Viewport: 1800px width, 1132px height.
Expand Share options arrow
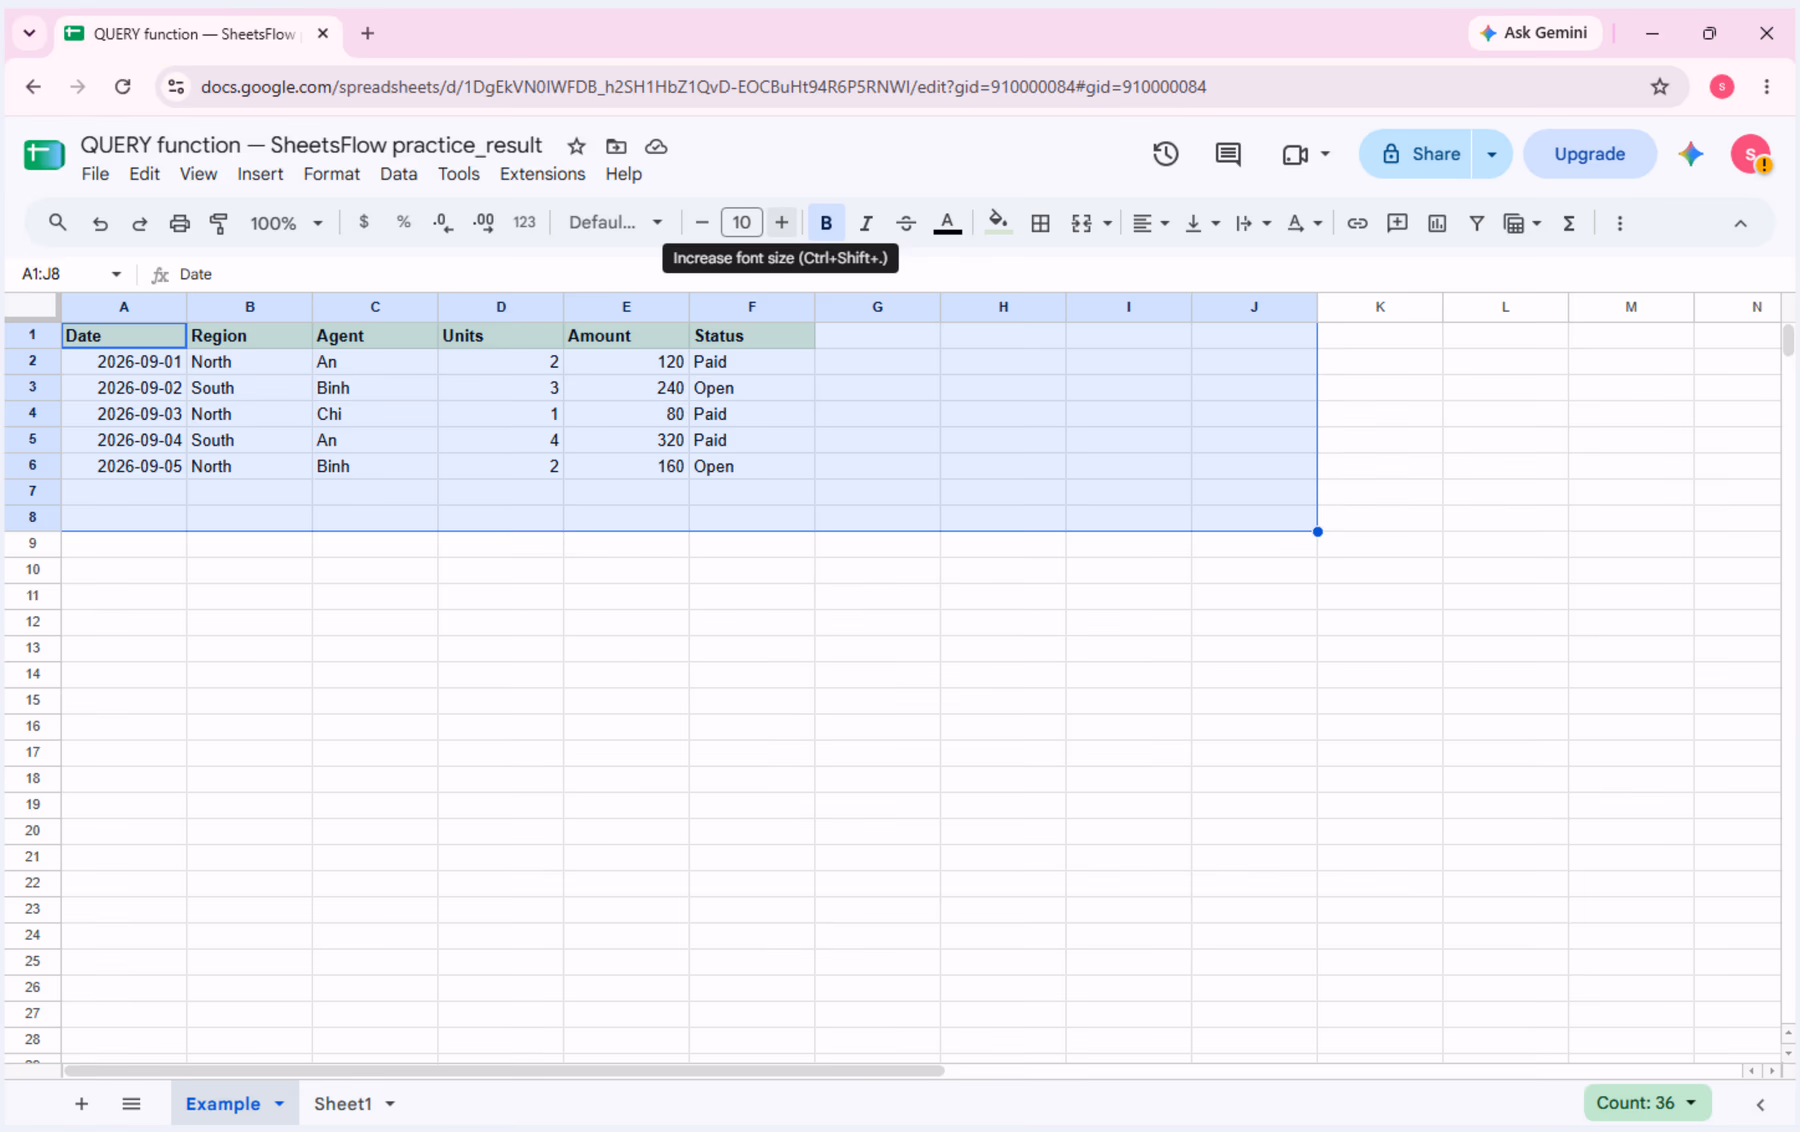coord(1491,154)
